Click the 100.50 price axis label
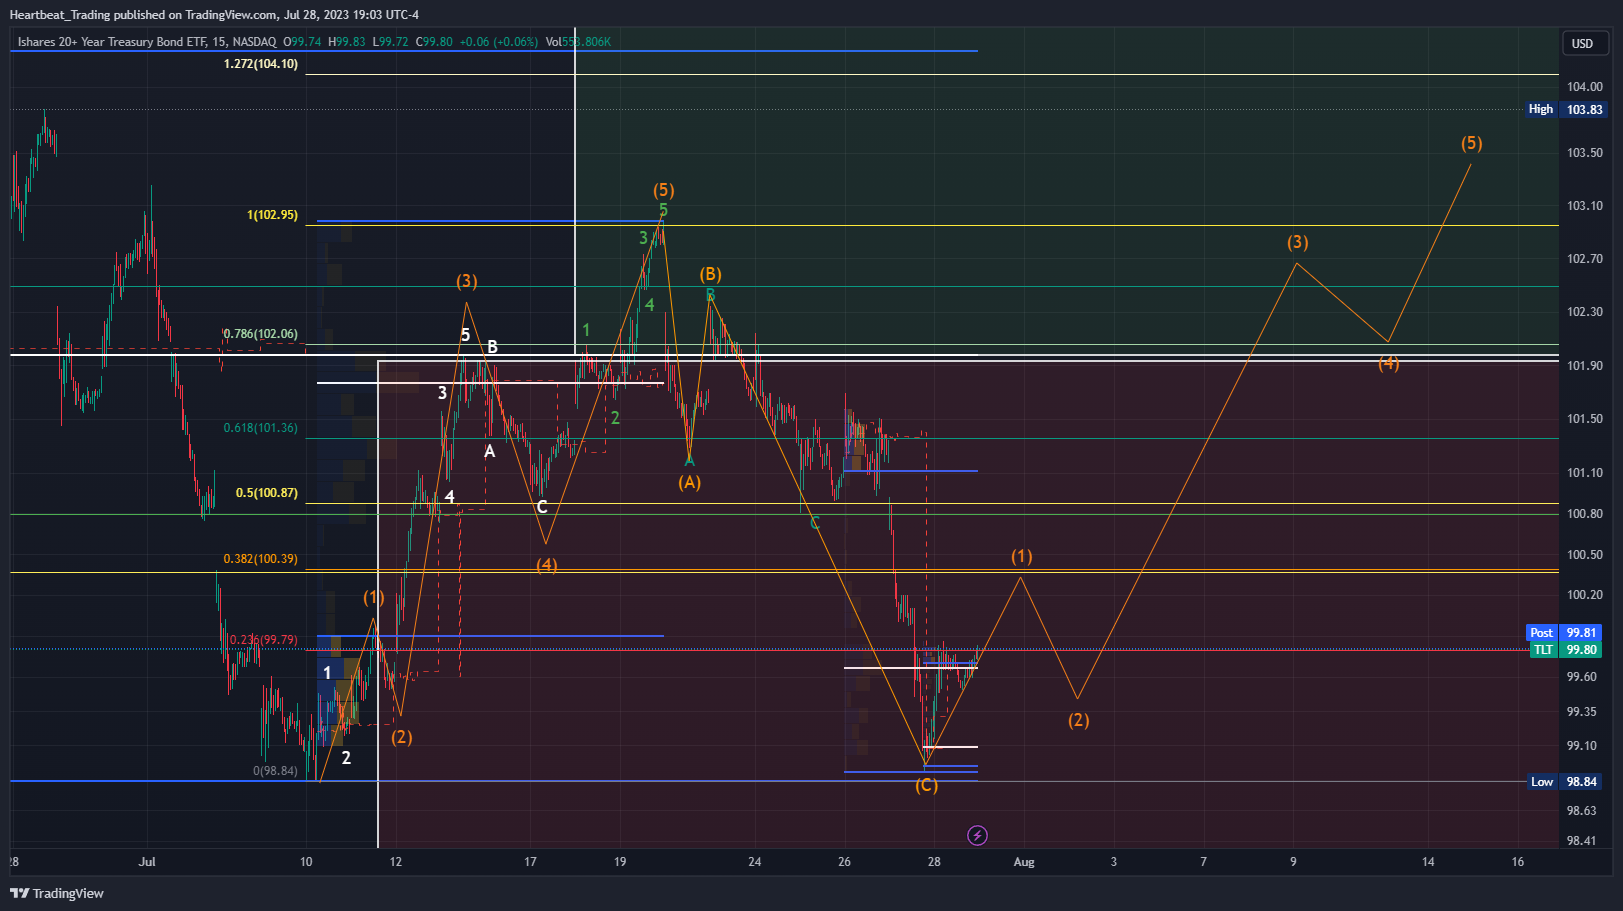This screenshot has width=1623, height=911. [x=1585, y=555]
